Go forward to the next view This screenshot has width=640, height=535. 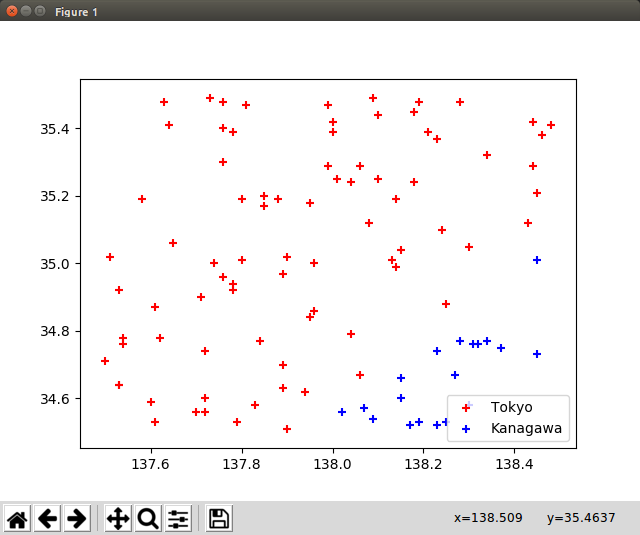pos(77,519)
